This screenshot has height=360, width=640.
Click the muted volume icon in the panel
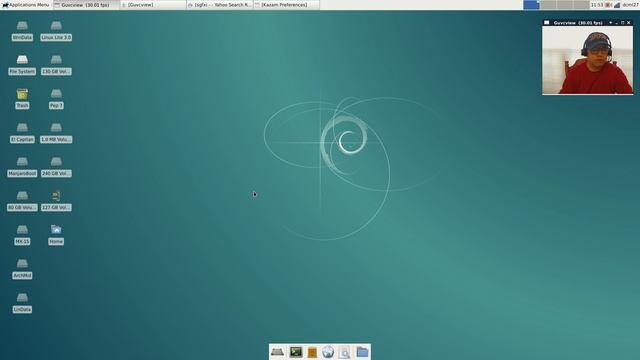tap(608, 5)
